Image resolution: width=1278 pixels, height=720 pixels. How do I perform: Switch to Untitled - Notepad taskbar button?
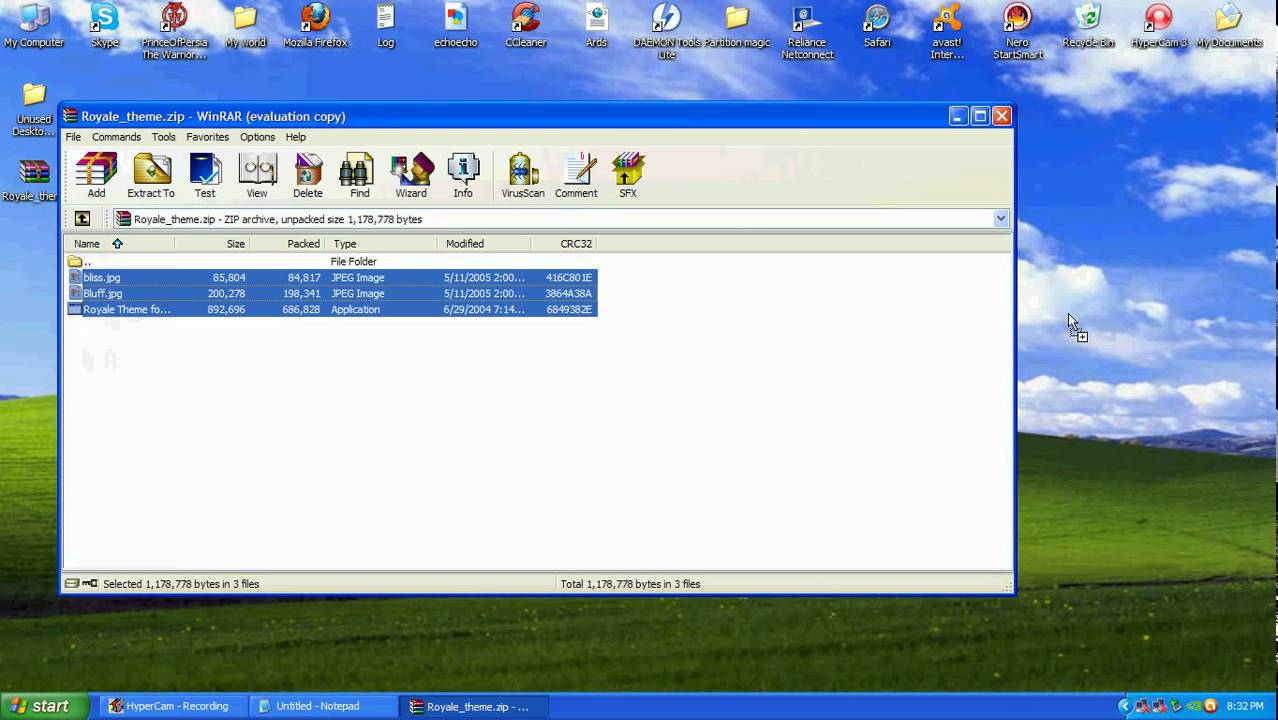coord(322,706)
